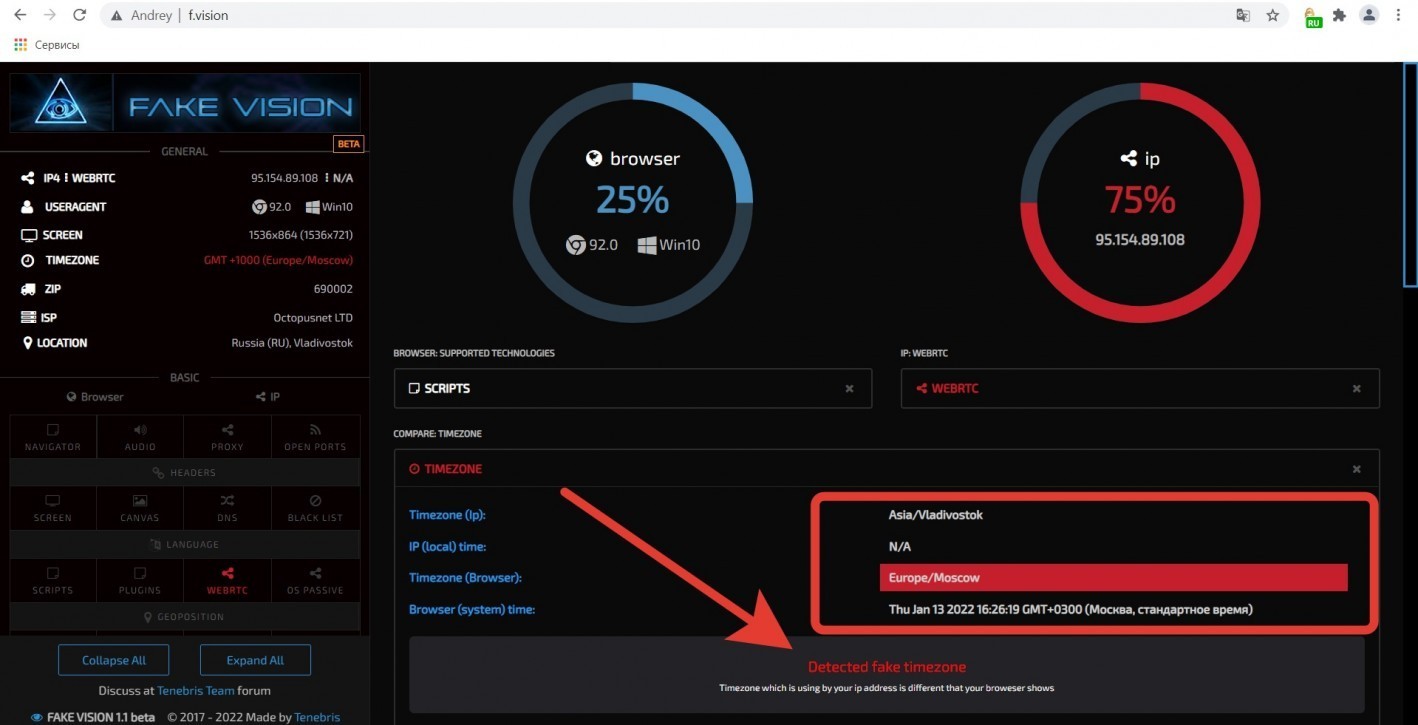Open the Сервисы apps shortcut
Screen dimensions: 1418x725
tap(47, 45)
